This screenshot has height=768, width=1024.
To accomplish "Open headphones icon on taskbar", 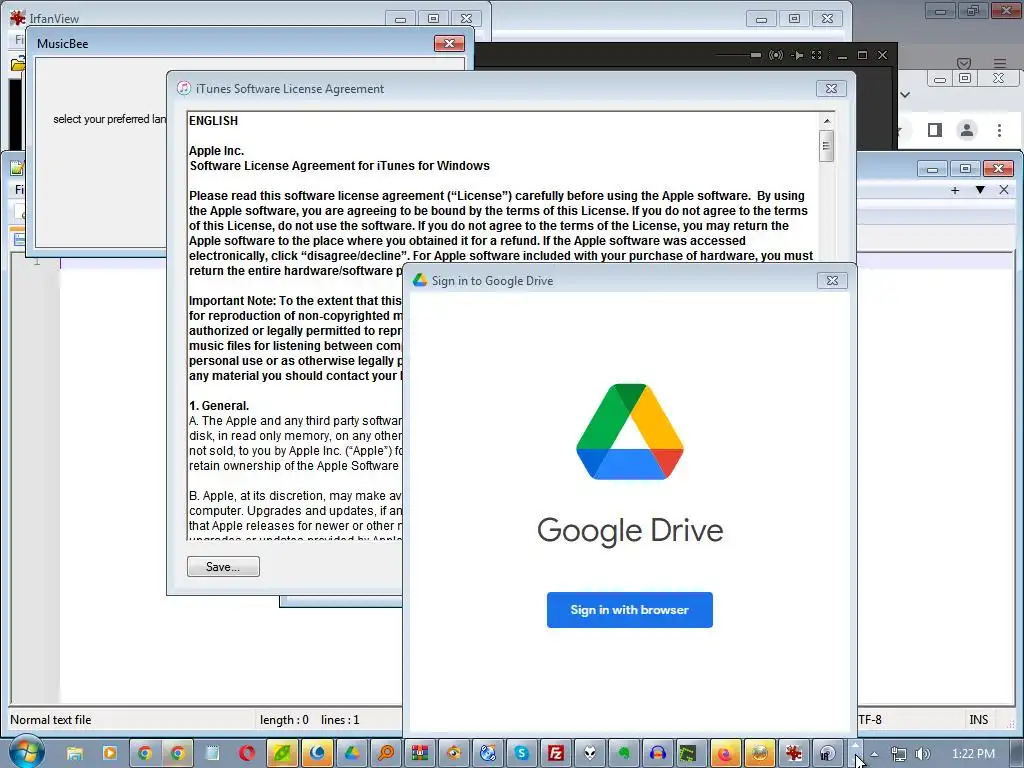I will point(658,754).
